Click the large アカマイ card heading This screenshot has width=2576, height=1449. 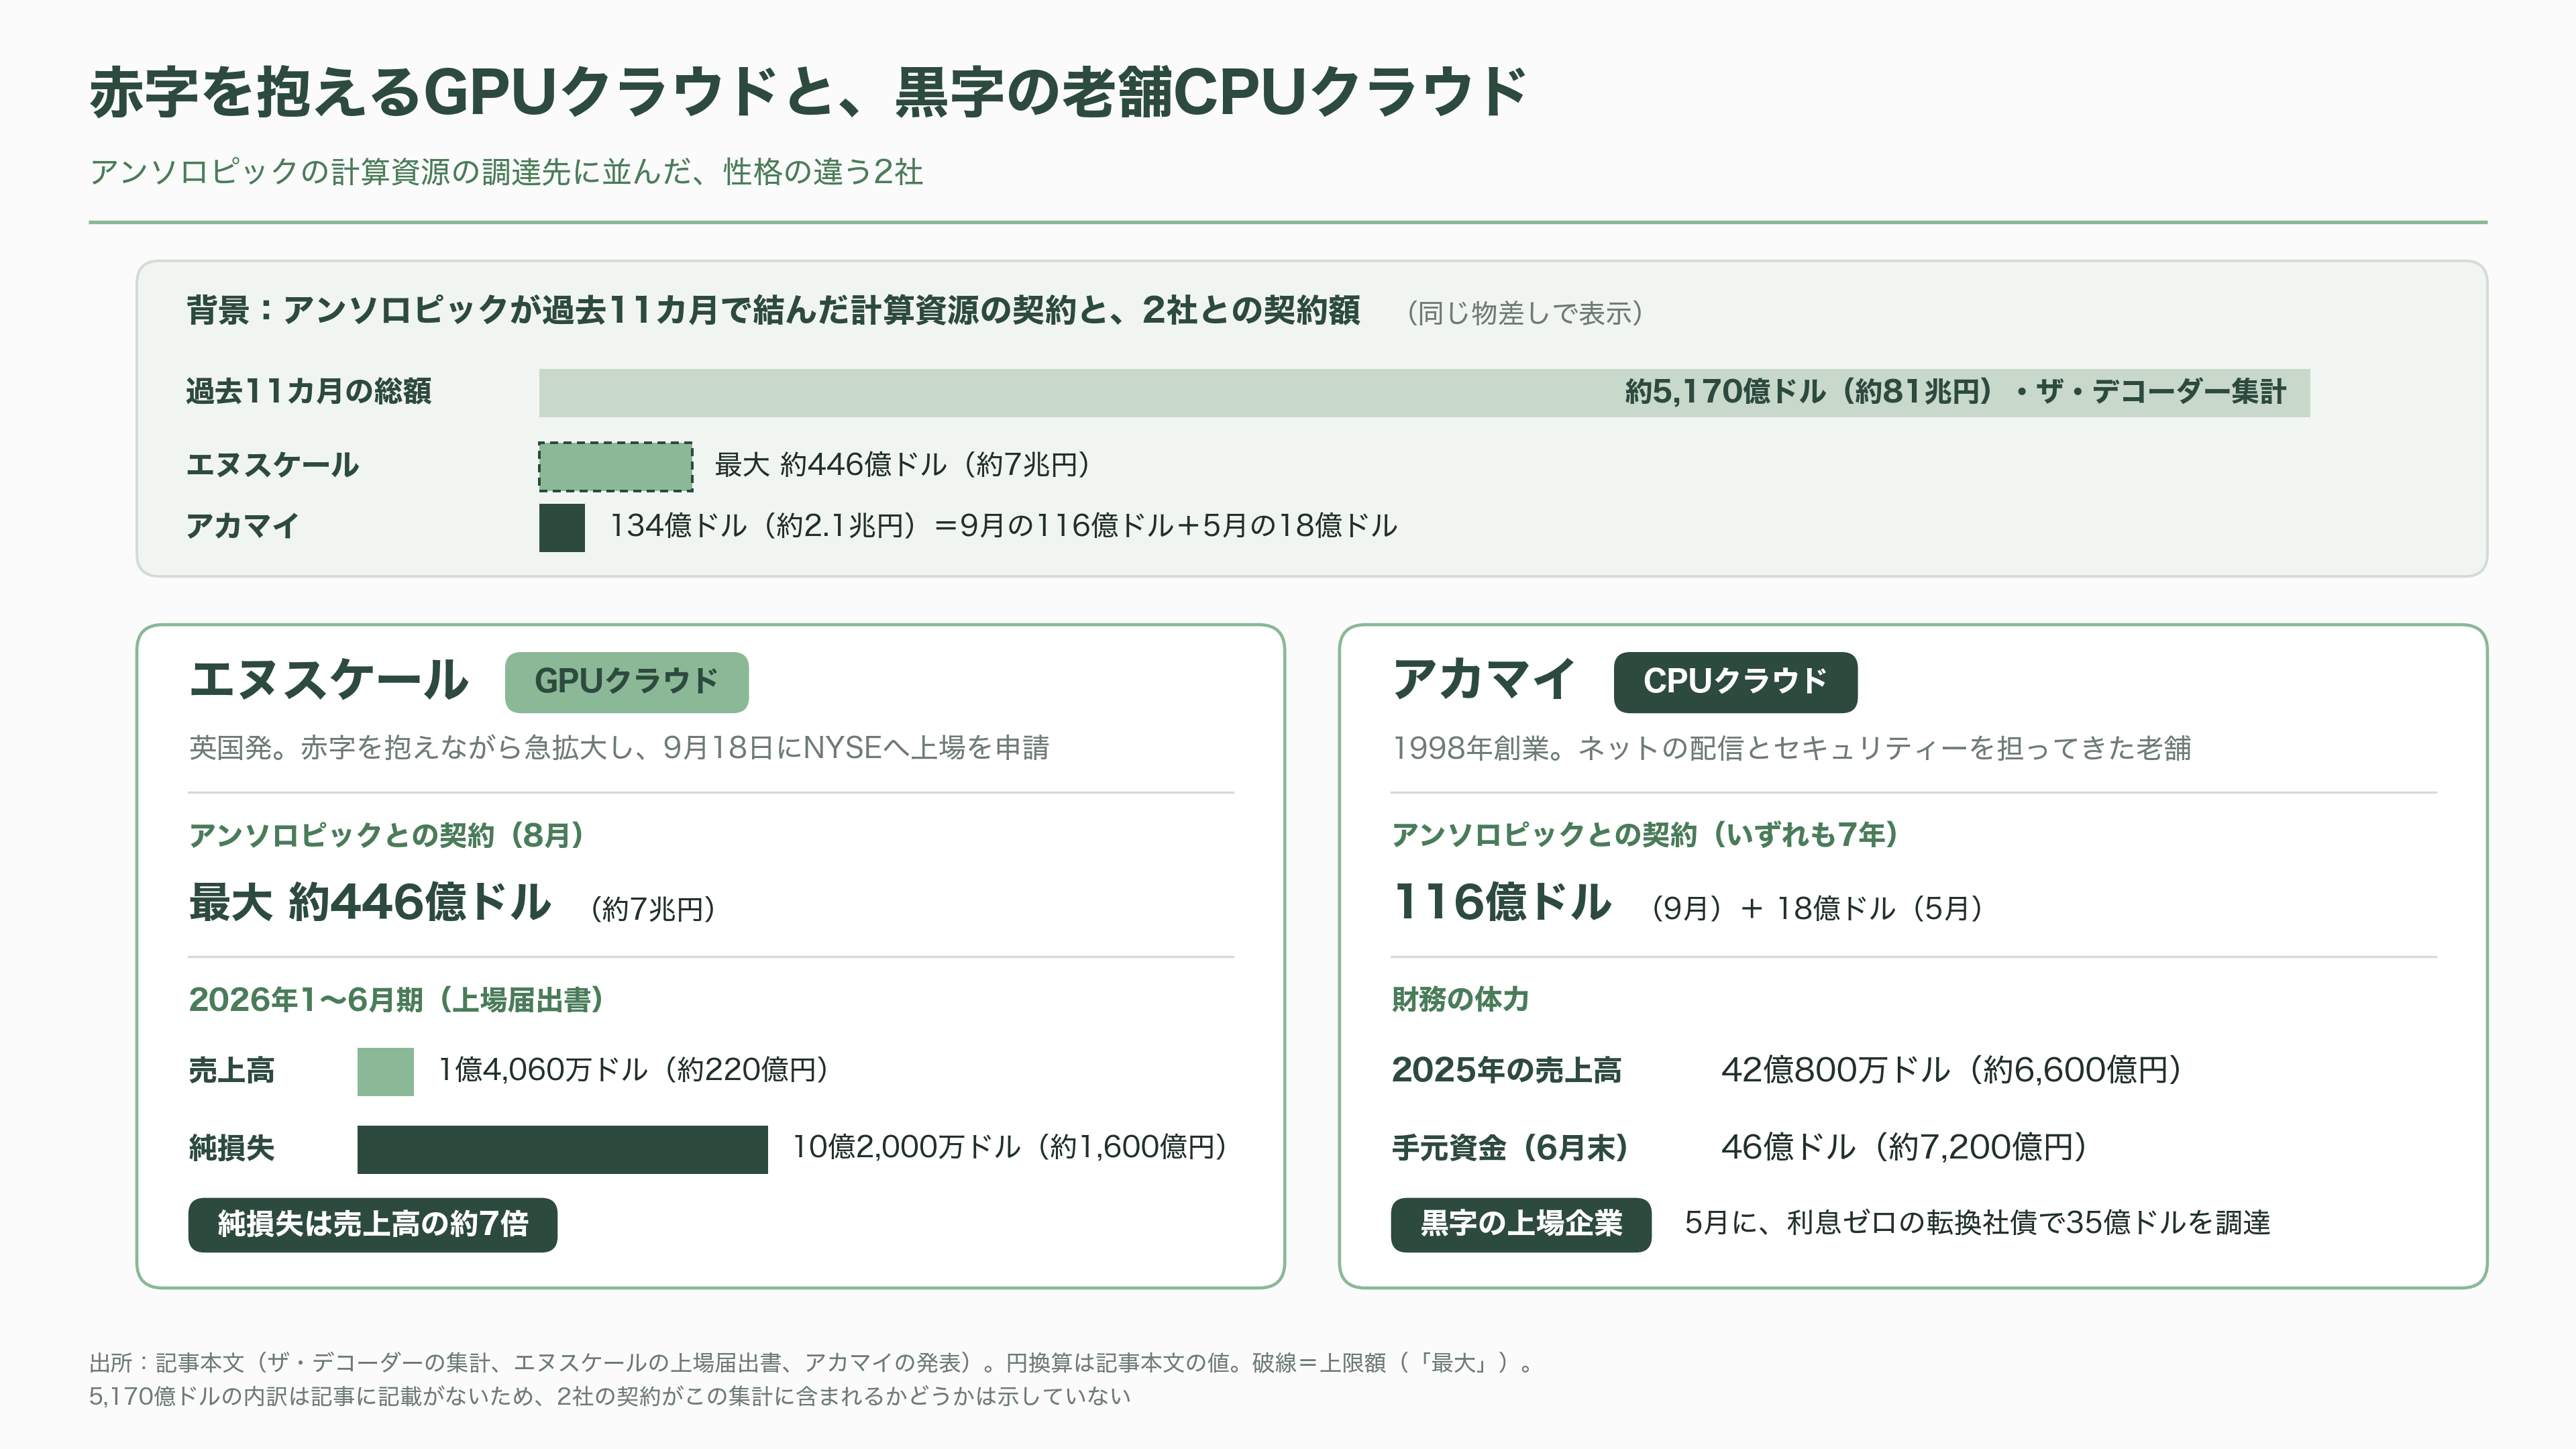pyautogui.click(x=1484, y=680)
